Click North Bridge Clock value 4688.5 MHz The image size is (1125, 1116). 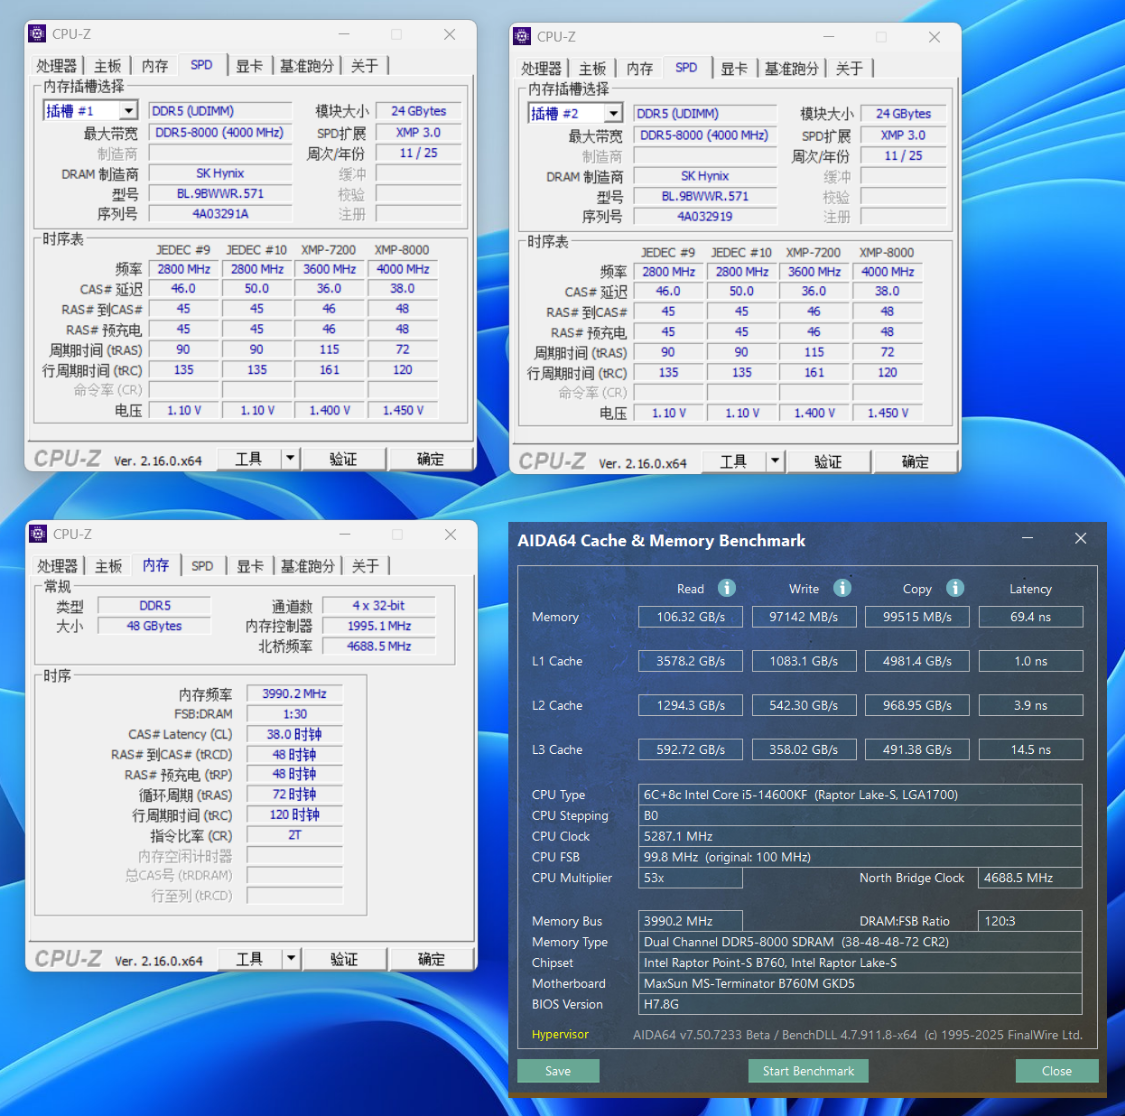(1030, 878)
